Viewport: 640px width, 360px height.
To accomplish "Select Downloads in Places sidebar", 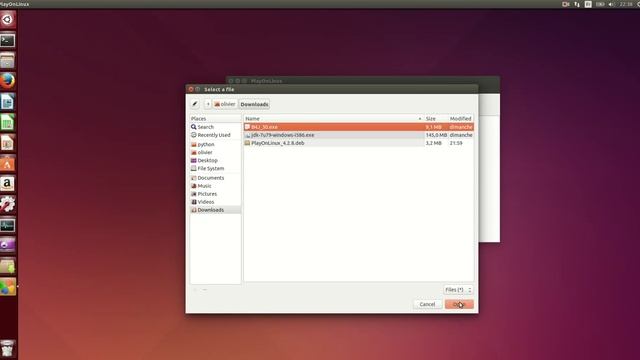I will point(215,210).
